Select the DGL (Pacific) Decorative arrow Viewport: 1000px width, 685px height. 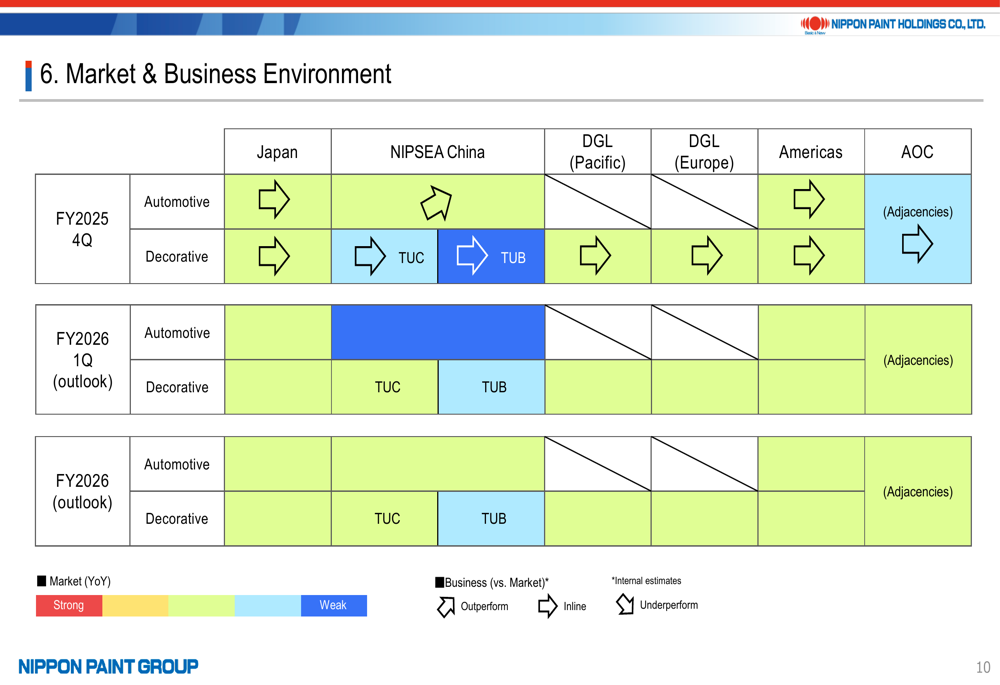point(595,255)
